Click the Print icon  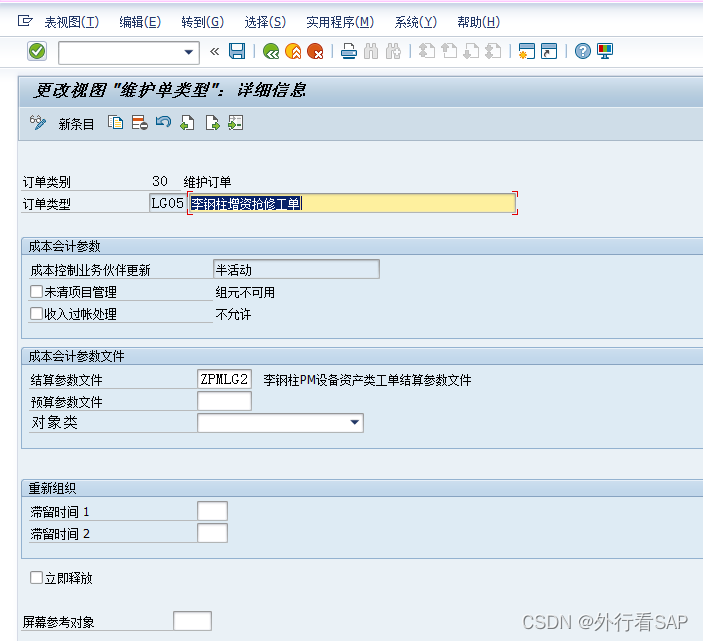(x=348, y=52)
